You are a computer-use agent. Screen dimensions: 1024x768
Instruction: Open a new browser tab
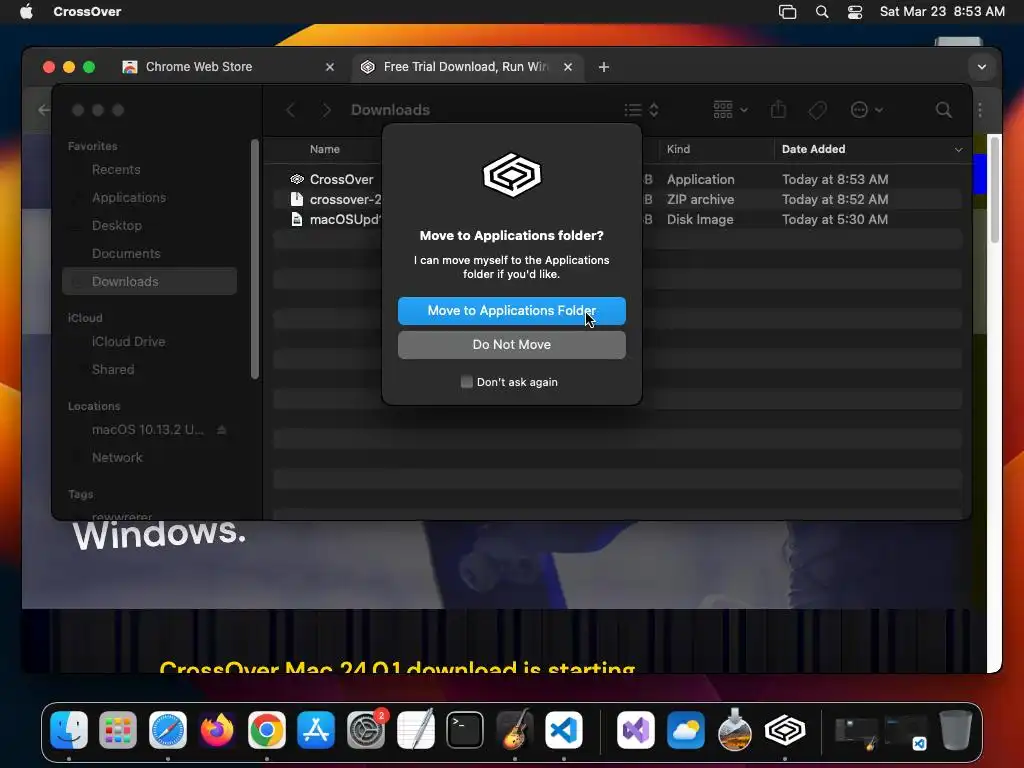(603, 67)
